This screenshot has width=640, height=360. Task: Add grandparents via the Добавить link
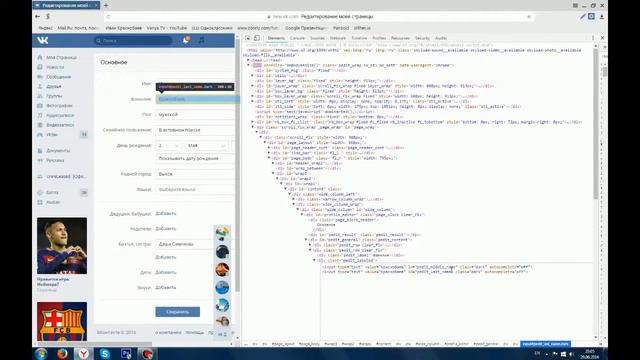pyautogui.click(x=166, y=213)
